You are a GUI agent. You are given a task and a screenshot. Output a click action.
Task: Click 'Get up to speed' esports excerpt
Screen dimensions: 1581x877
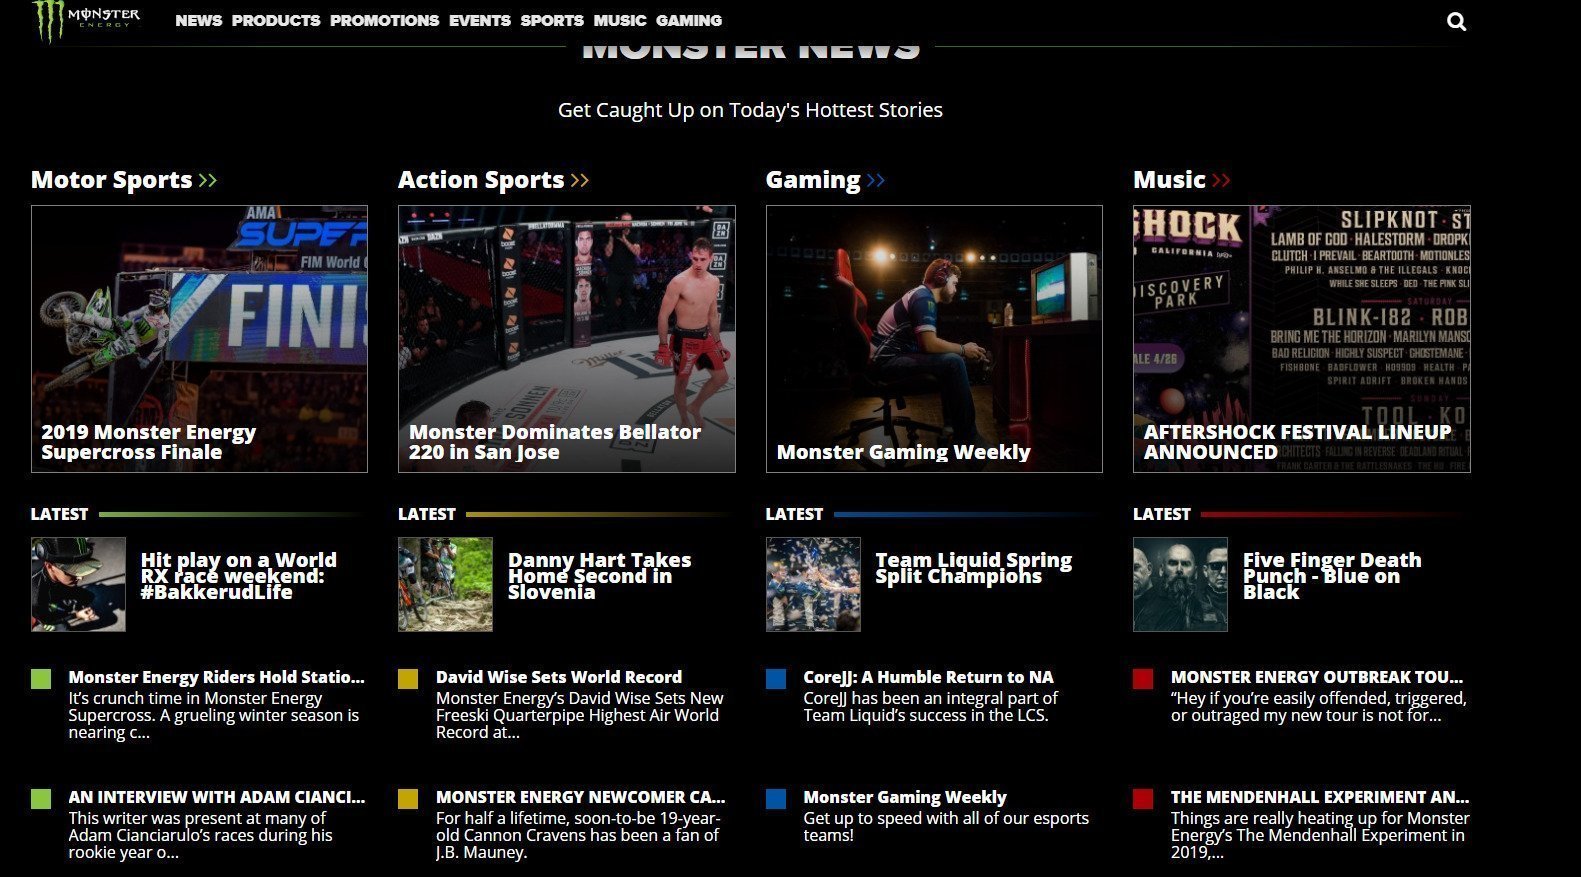(946, 826)
